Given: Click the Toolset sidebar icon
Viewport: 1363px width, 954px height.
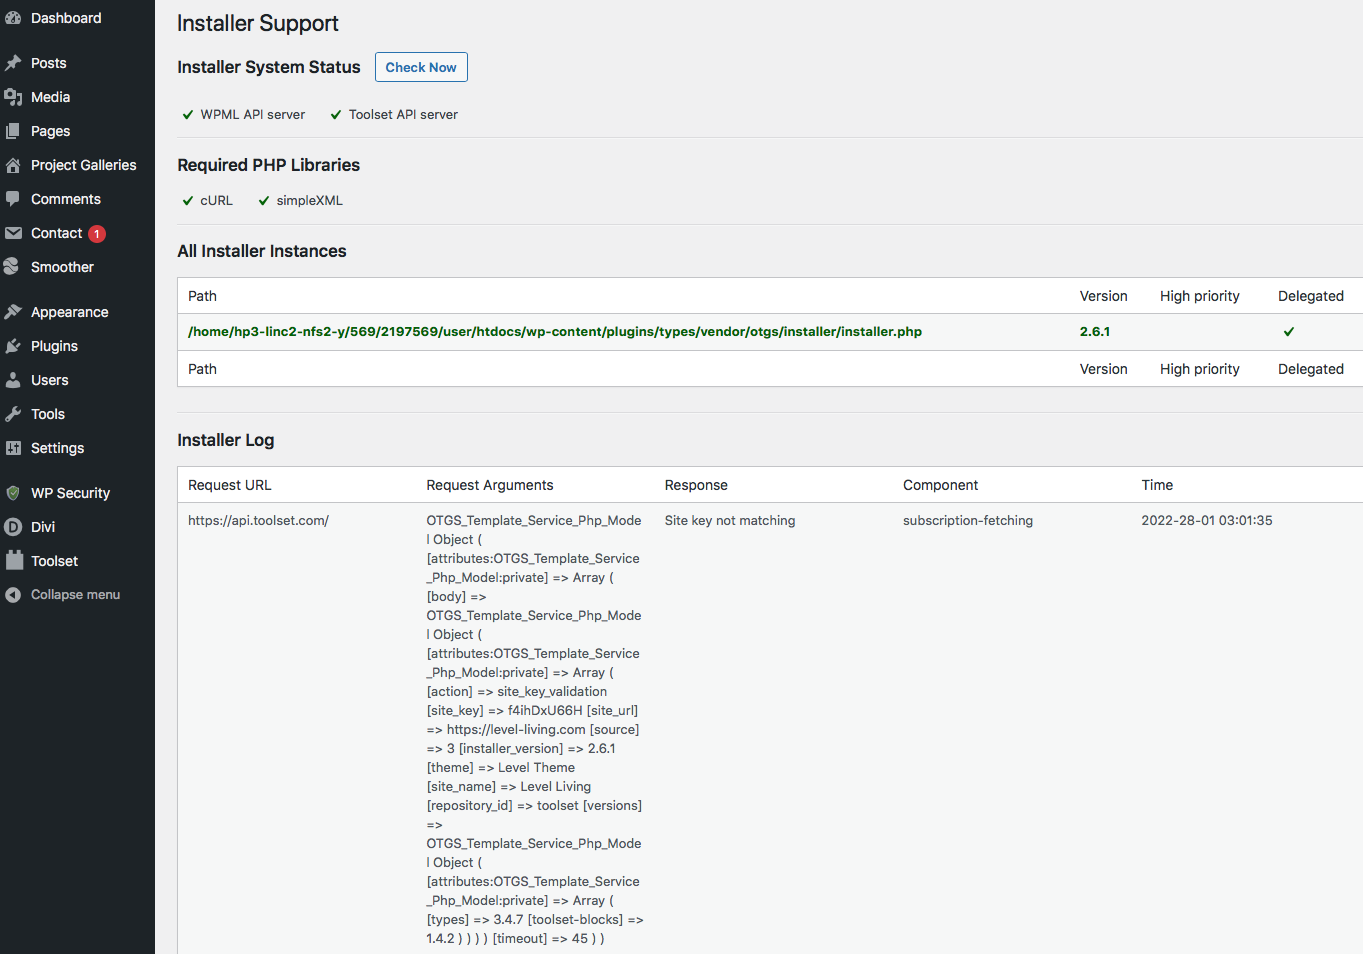Looking at the screenshot, I should coord(13,561).
